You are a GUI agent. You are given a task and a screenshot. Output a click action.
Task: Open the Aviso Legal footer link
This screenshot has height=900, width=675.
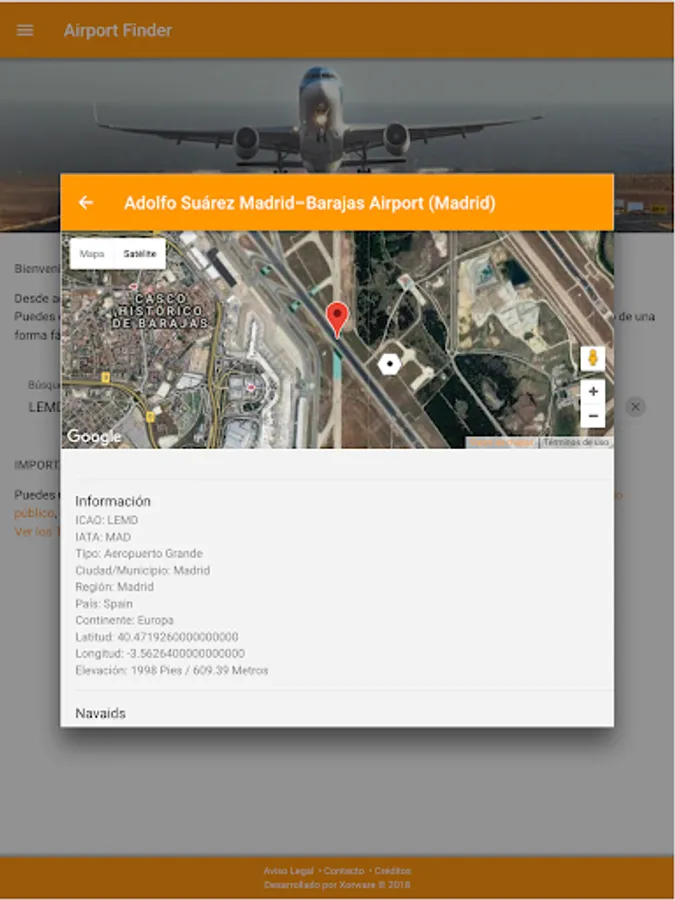[x=289, y=871]
